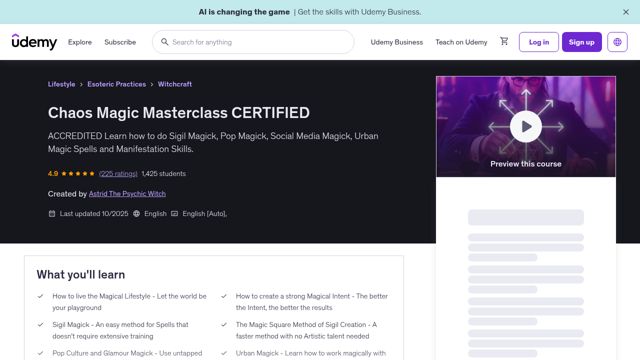Click the Sigil Magick learning item
The image size is (640, 360).
120,330
